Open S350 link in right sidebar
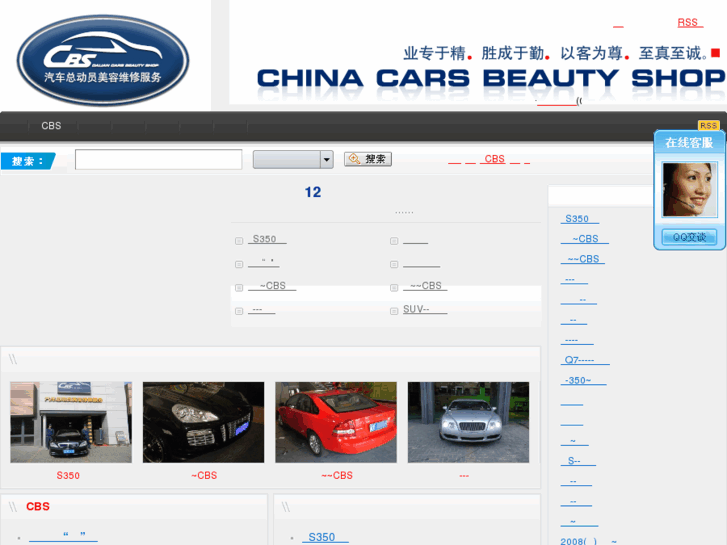Screen dimensions: 727x545 tap(580, 219)
